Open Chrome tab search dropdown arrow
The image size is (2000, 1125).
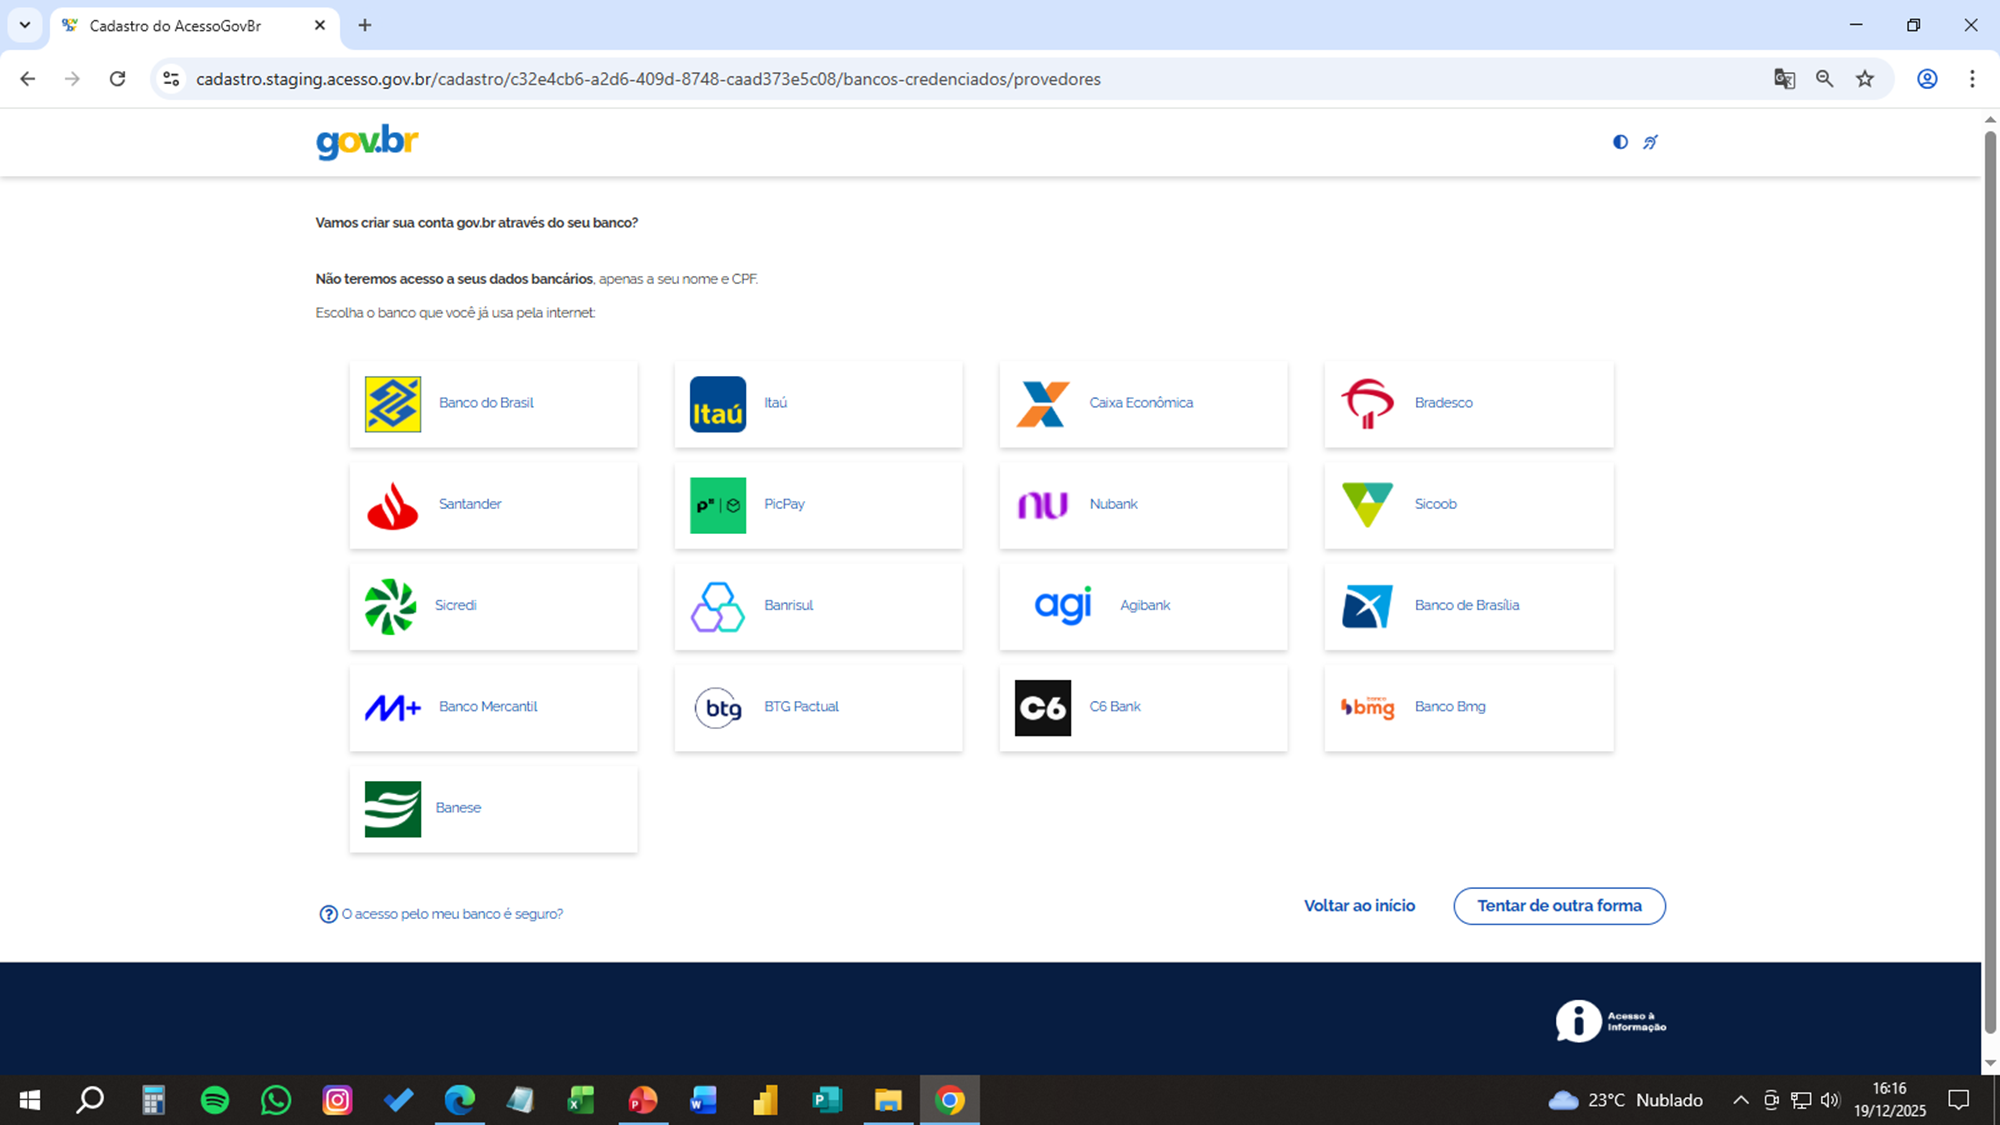[x=25, y=25]
